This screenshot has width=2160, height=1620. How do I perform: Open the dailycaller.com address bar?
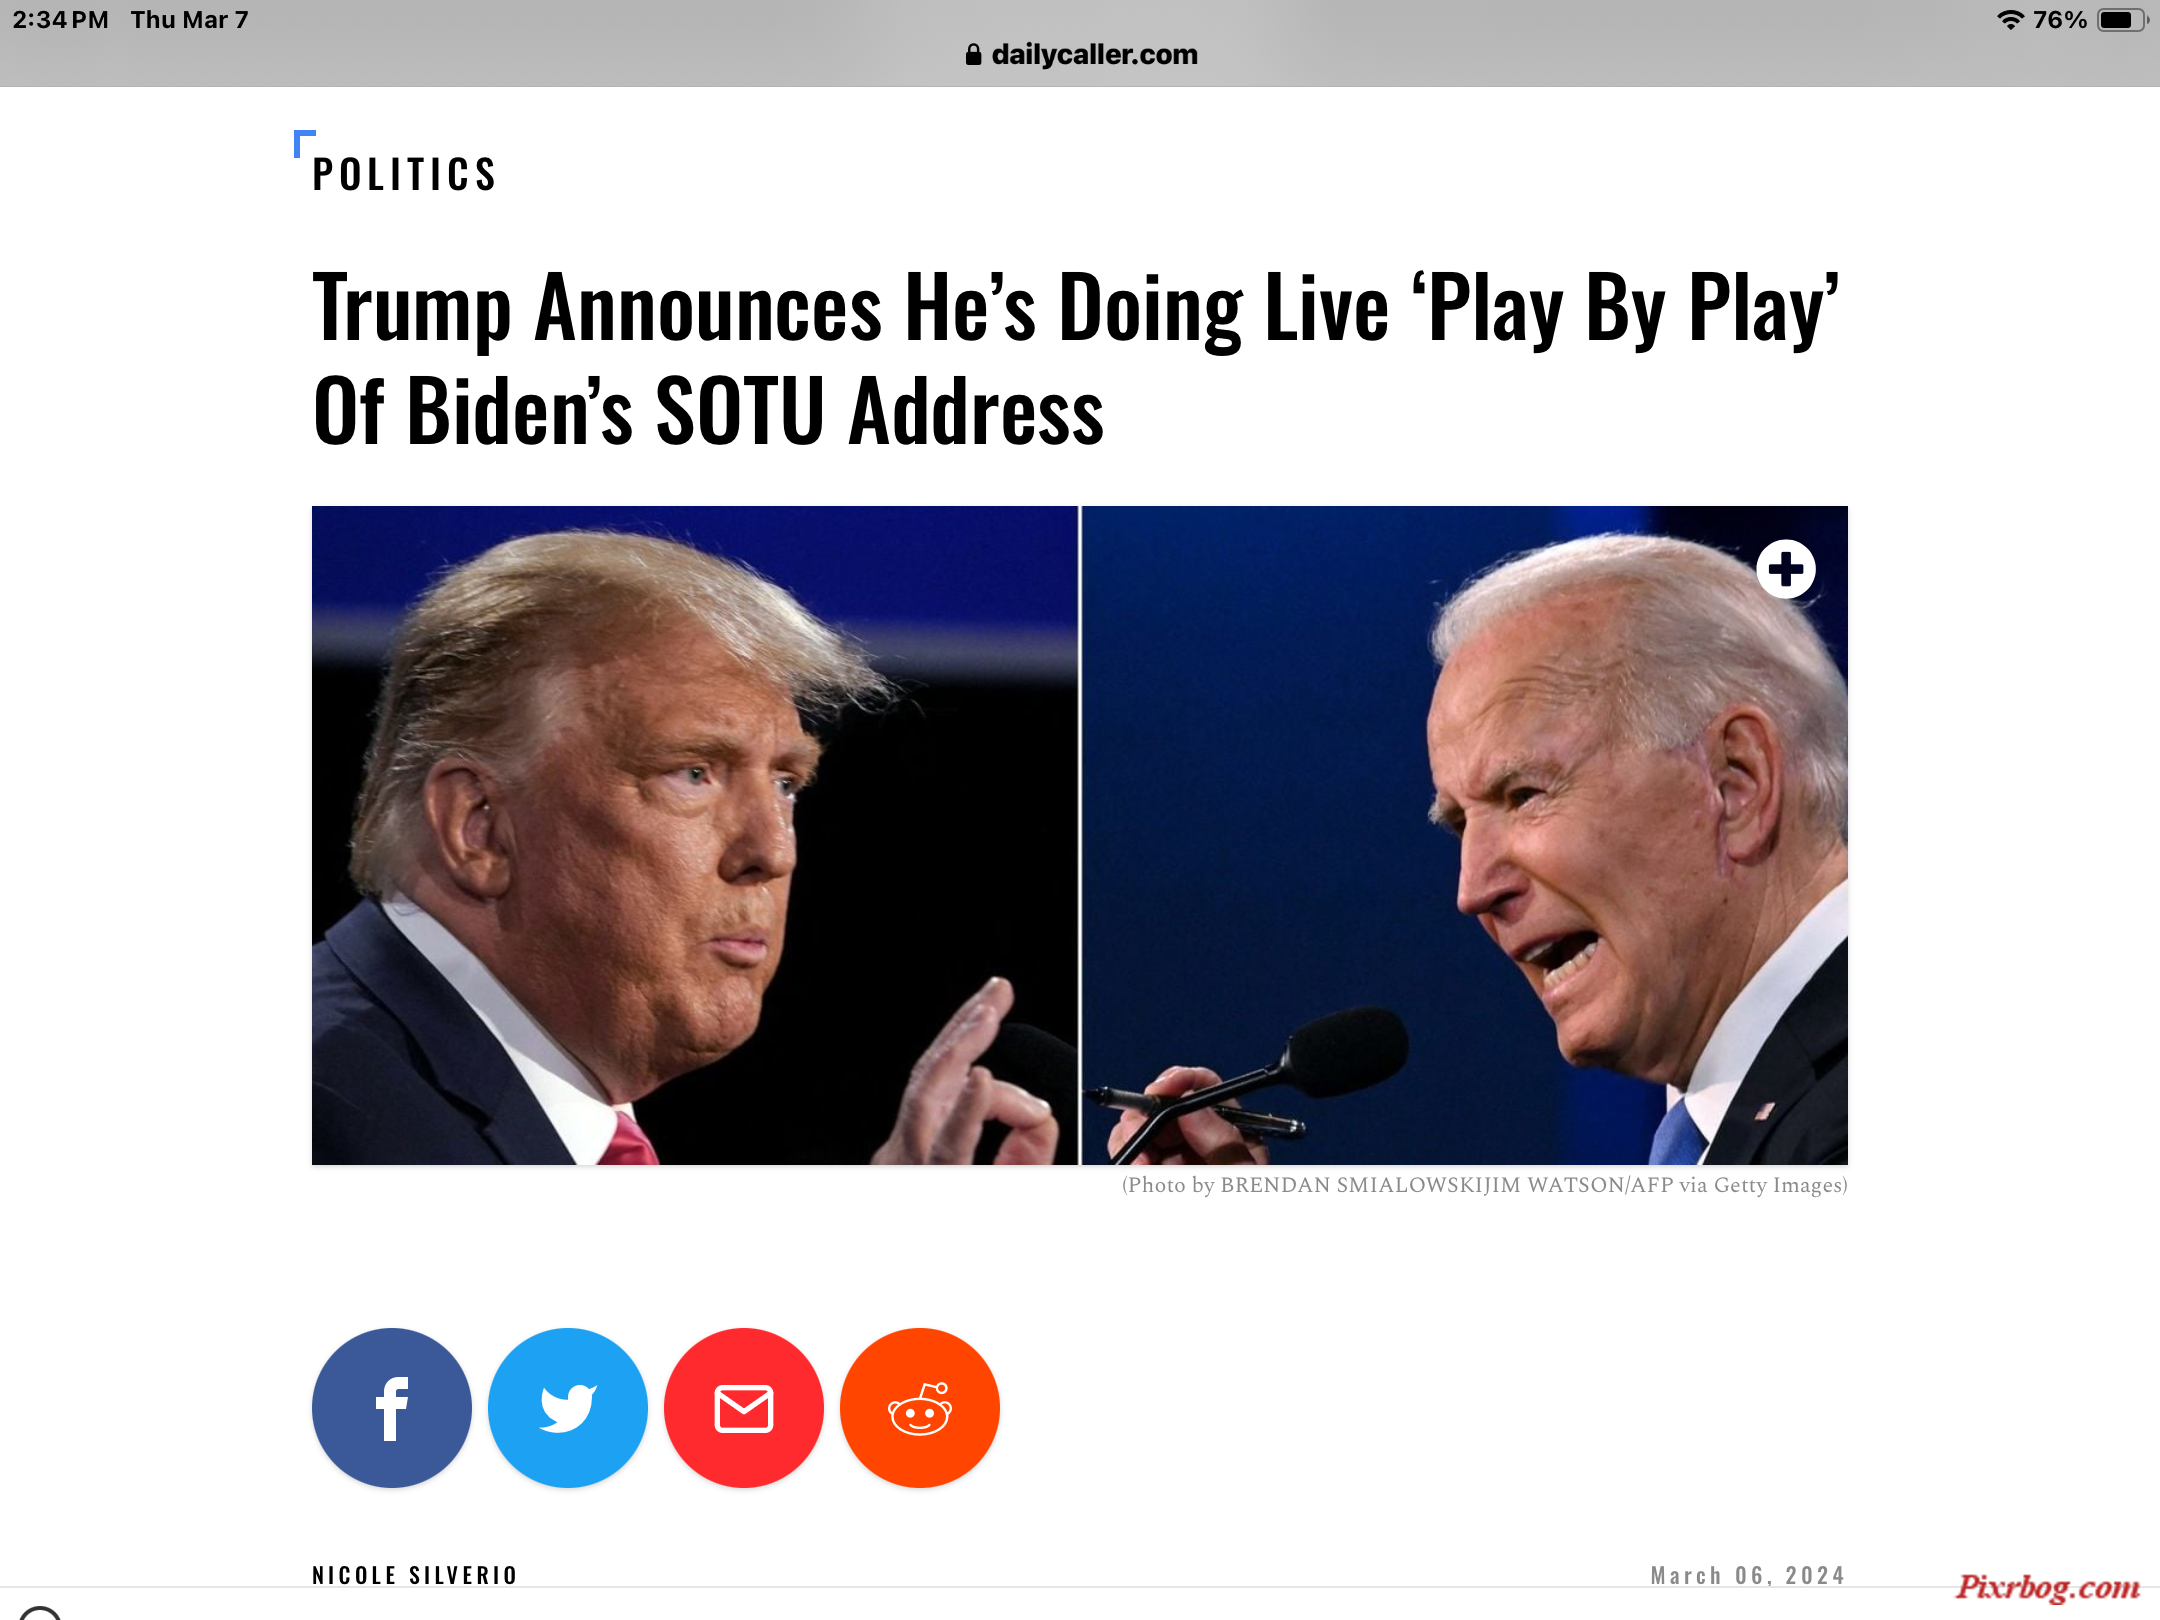(1081, 55)
